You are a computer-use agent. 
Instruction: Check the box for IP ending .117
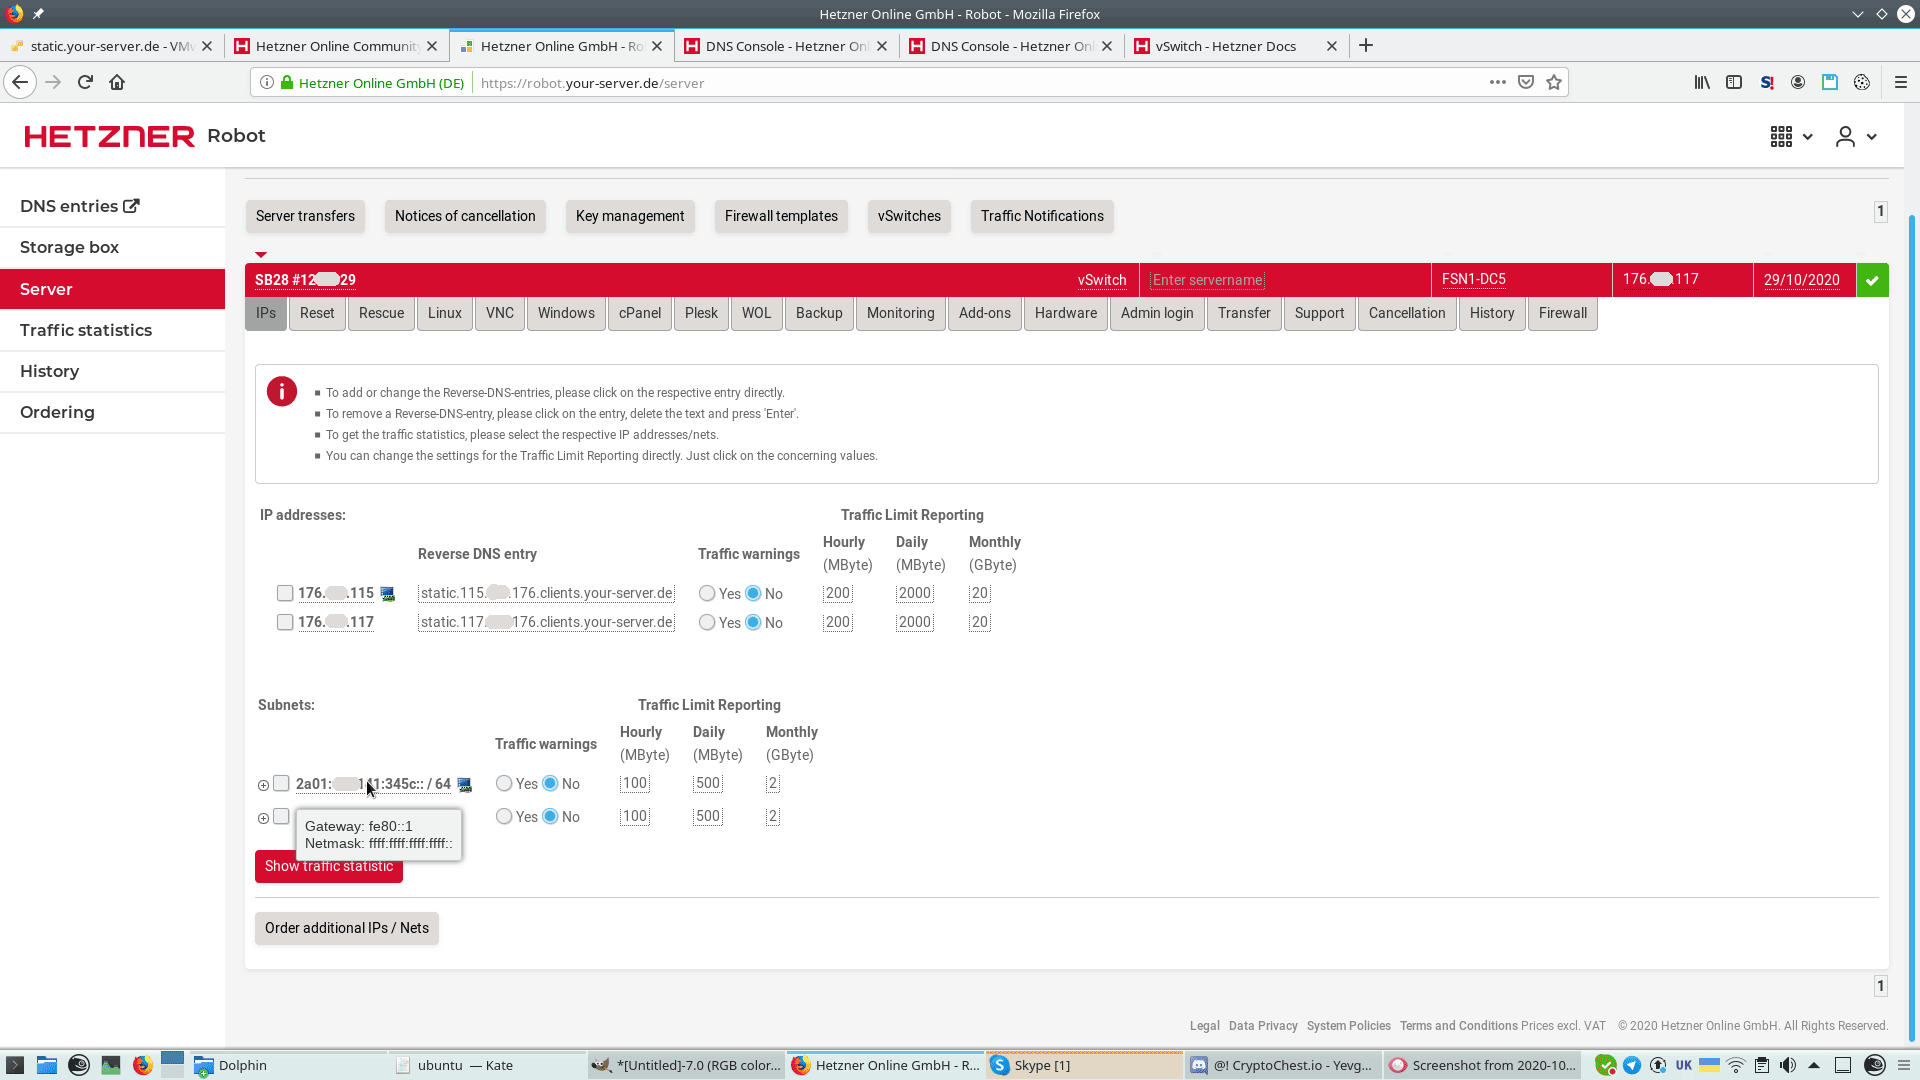pyautogui.click(x=285, y=623)
